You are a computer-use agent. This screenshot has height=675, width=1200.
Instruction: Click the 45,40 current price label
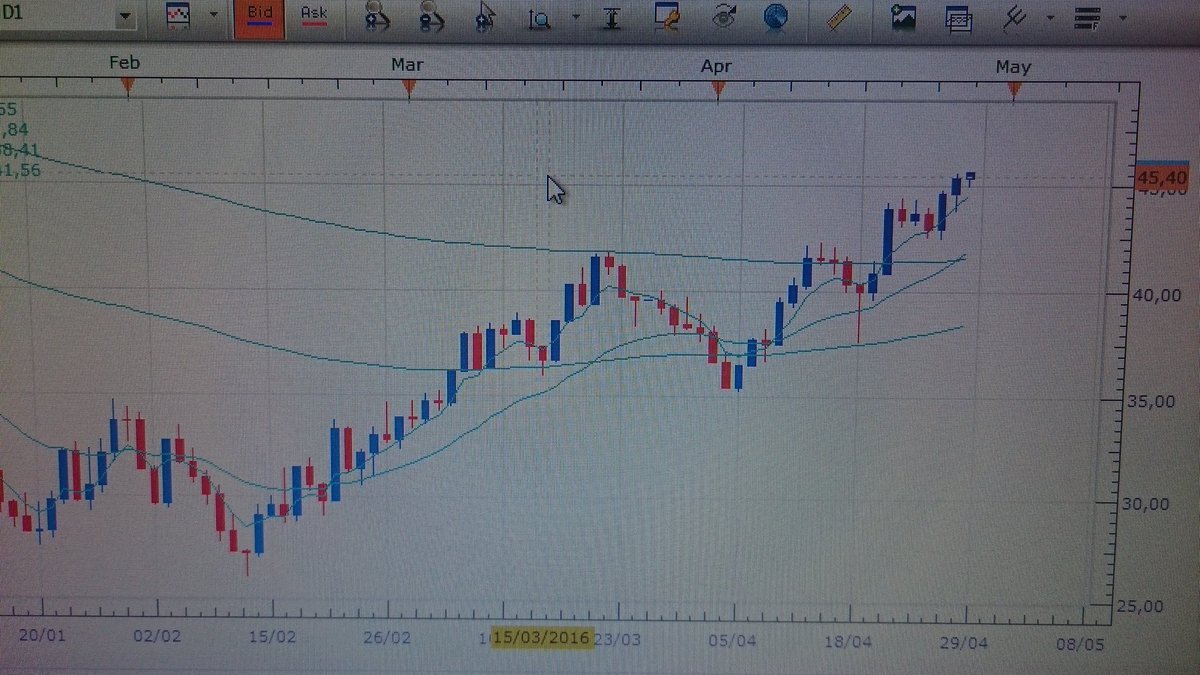(x=1162, y=178)
